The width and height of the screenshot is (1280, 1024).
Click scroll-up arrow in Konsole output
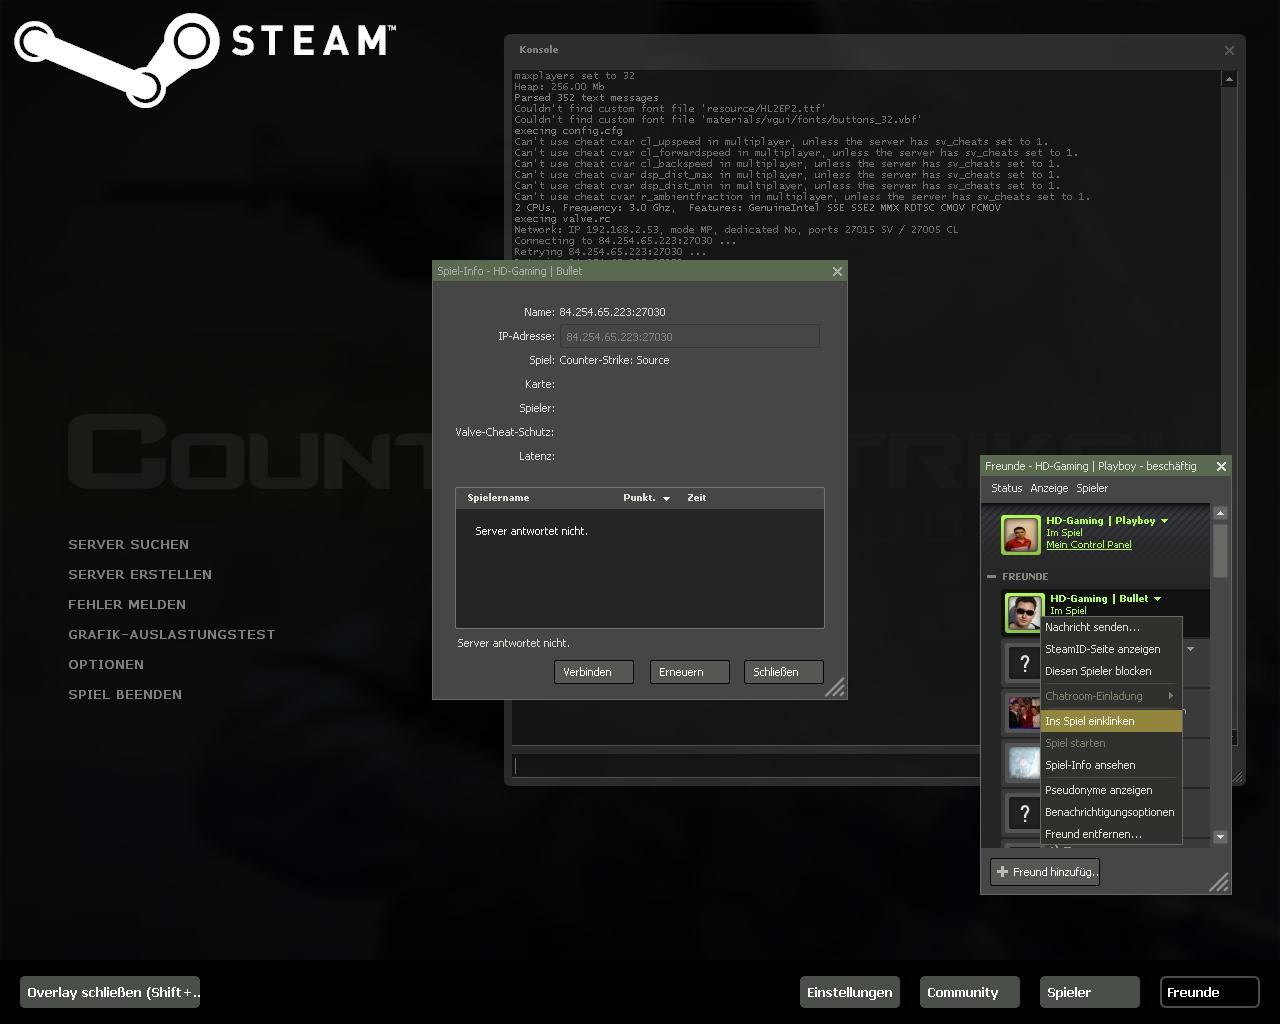1230,79
